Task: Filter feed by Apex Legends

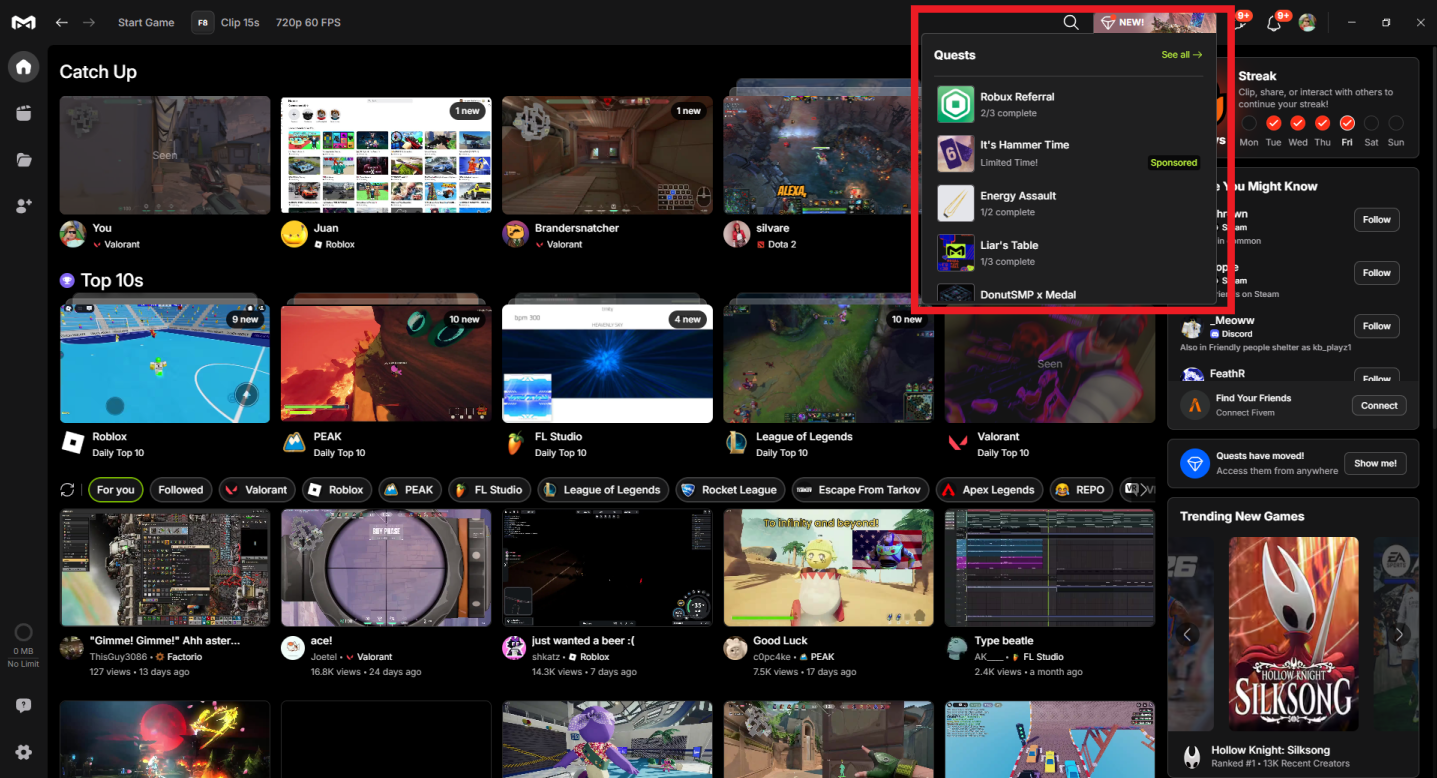Action: [988, 490]
